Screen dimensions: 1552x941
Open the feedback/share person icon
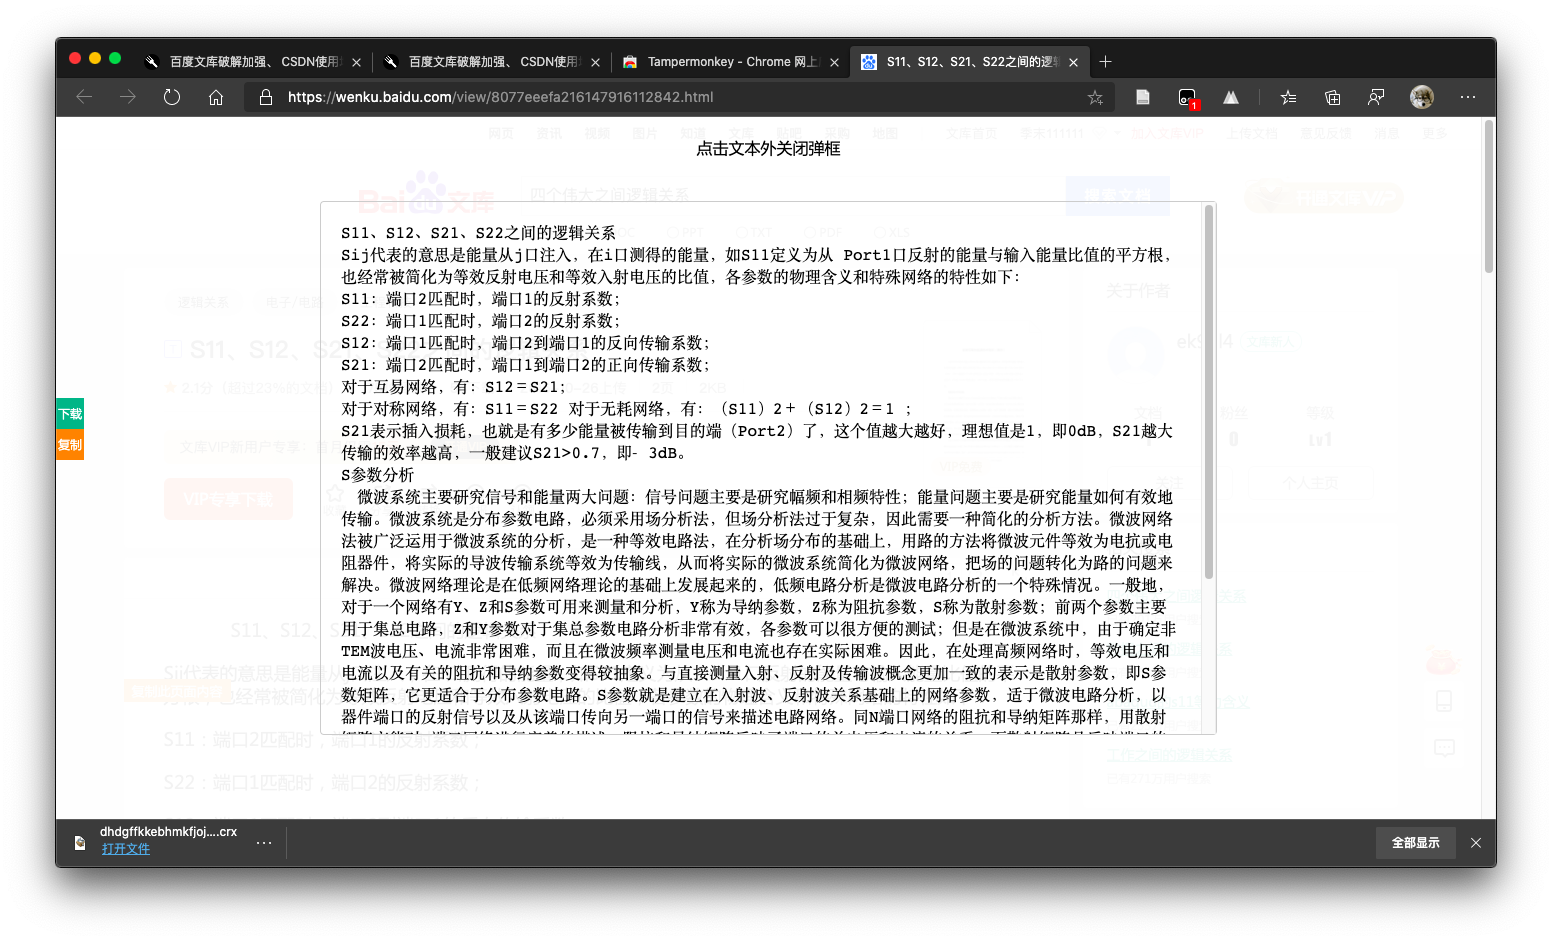pos(1376,97)
